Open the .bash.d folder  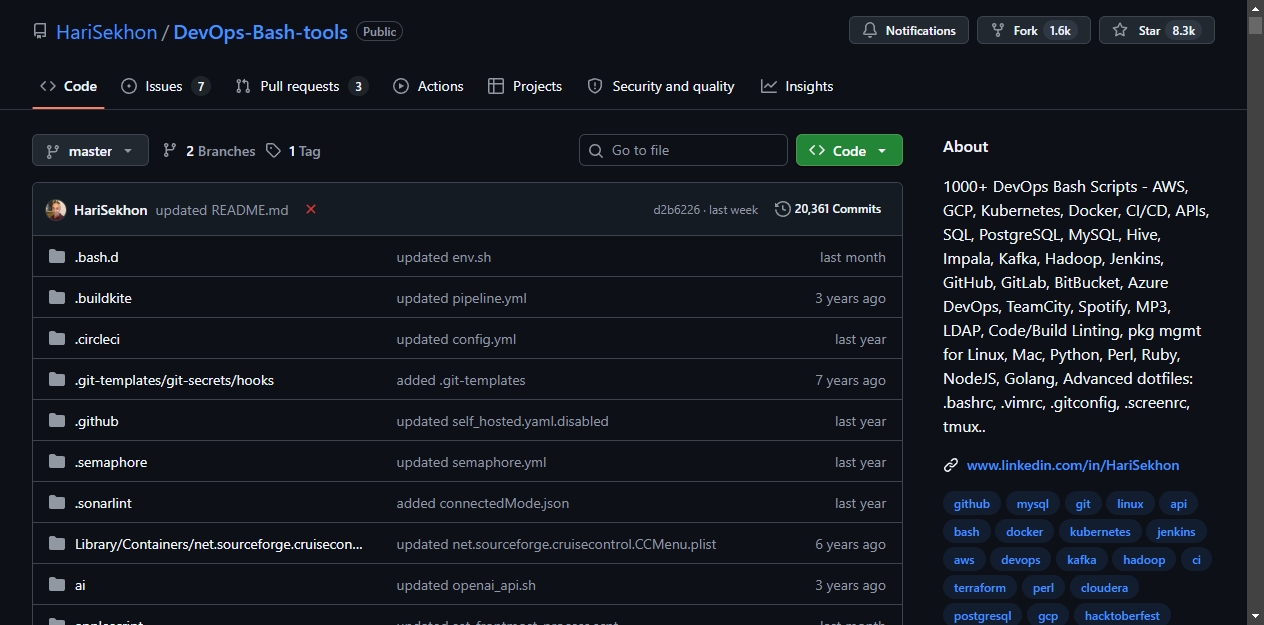click(97, 257)
